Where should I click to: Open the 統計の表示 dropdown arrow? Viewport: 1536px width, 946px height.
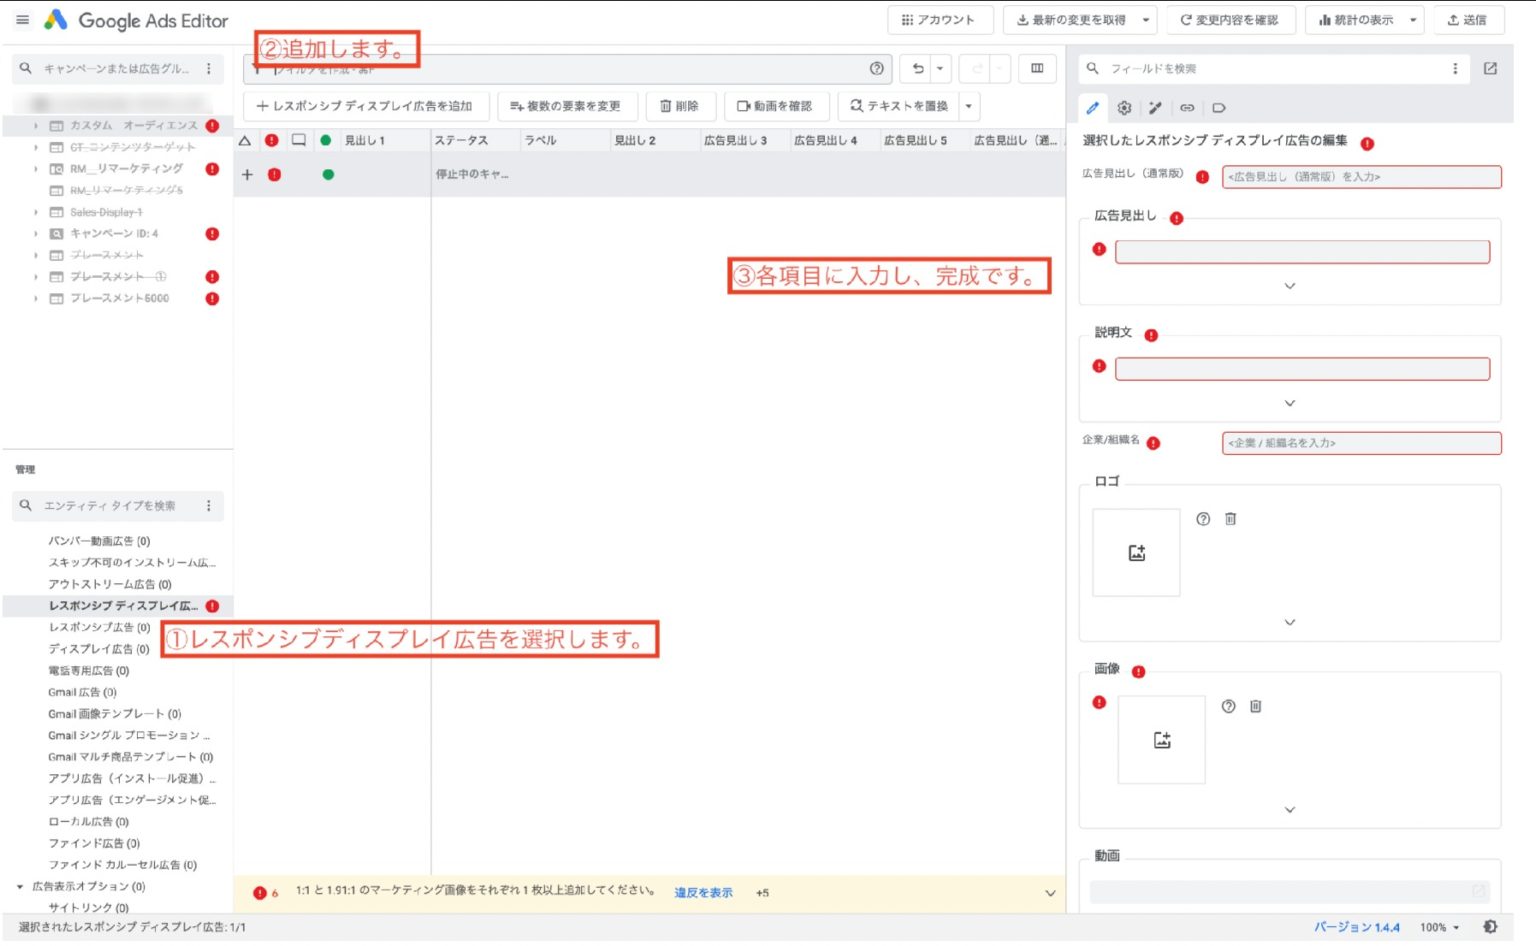1413,20
